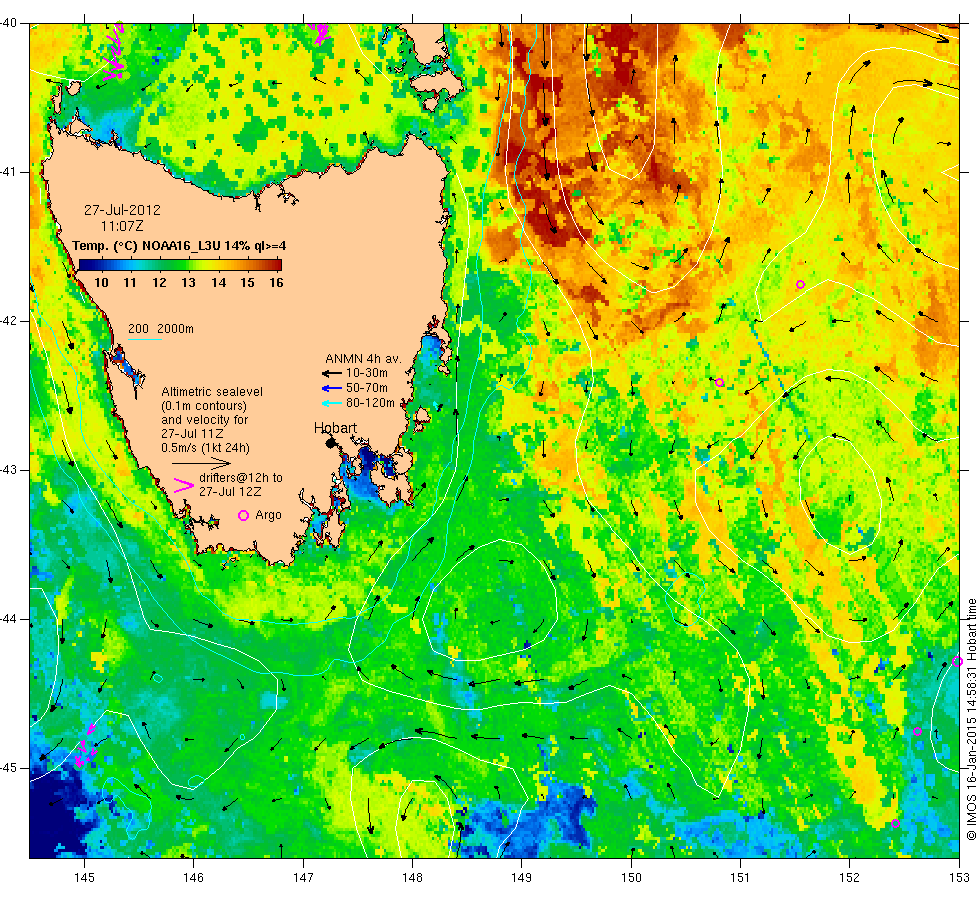Select Argo float marker near 152.6E, 44.8S

pos(918,731)
